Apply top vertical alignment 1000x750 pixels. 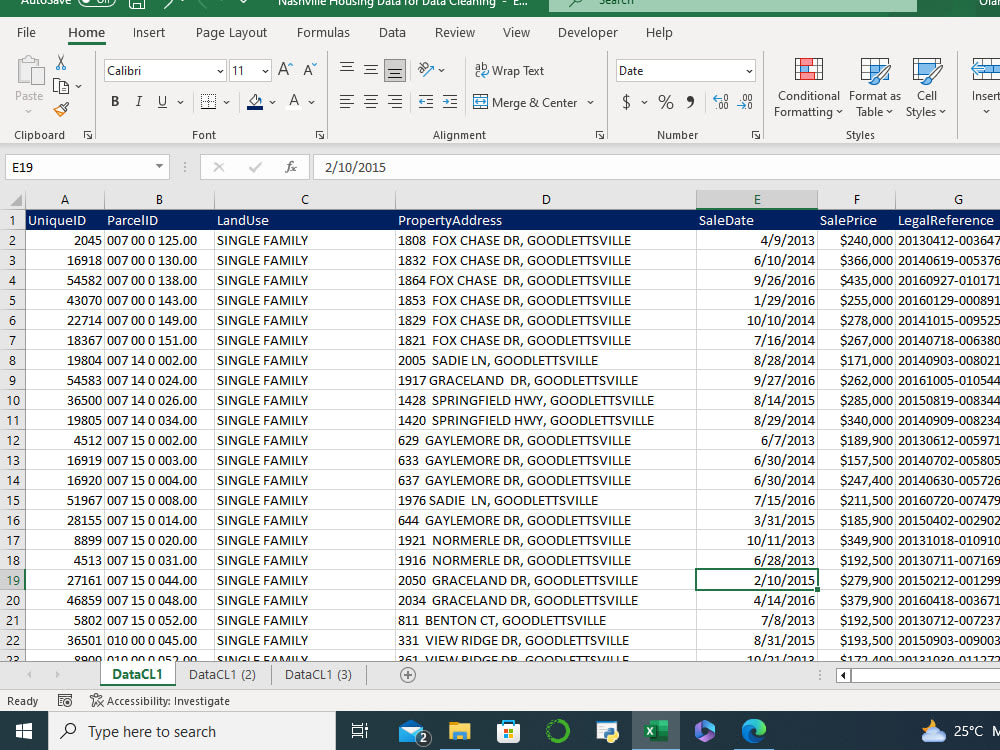[347, 70]
